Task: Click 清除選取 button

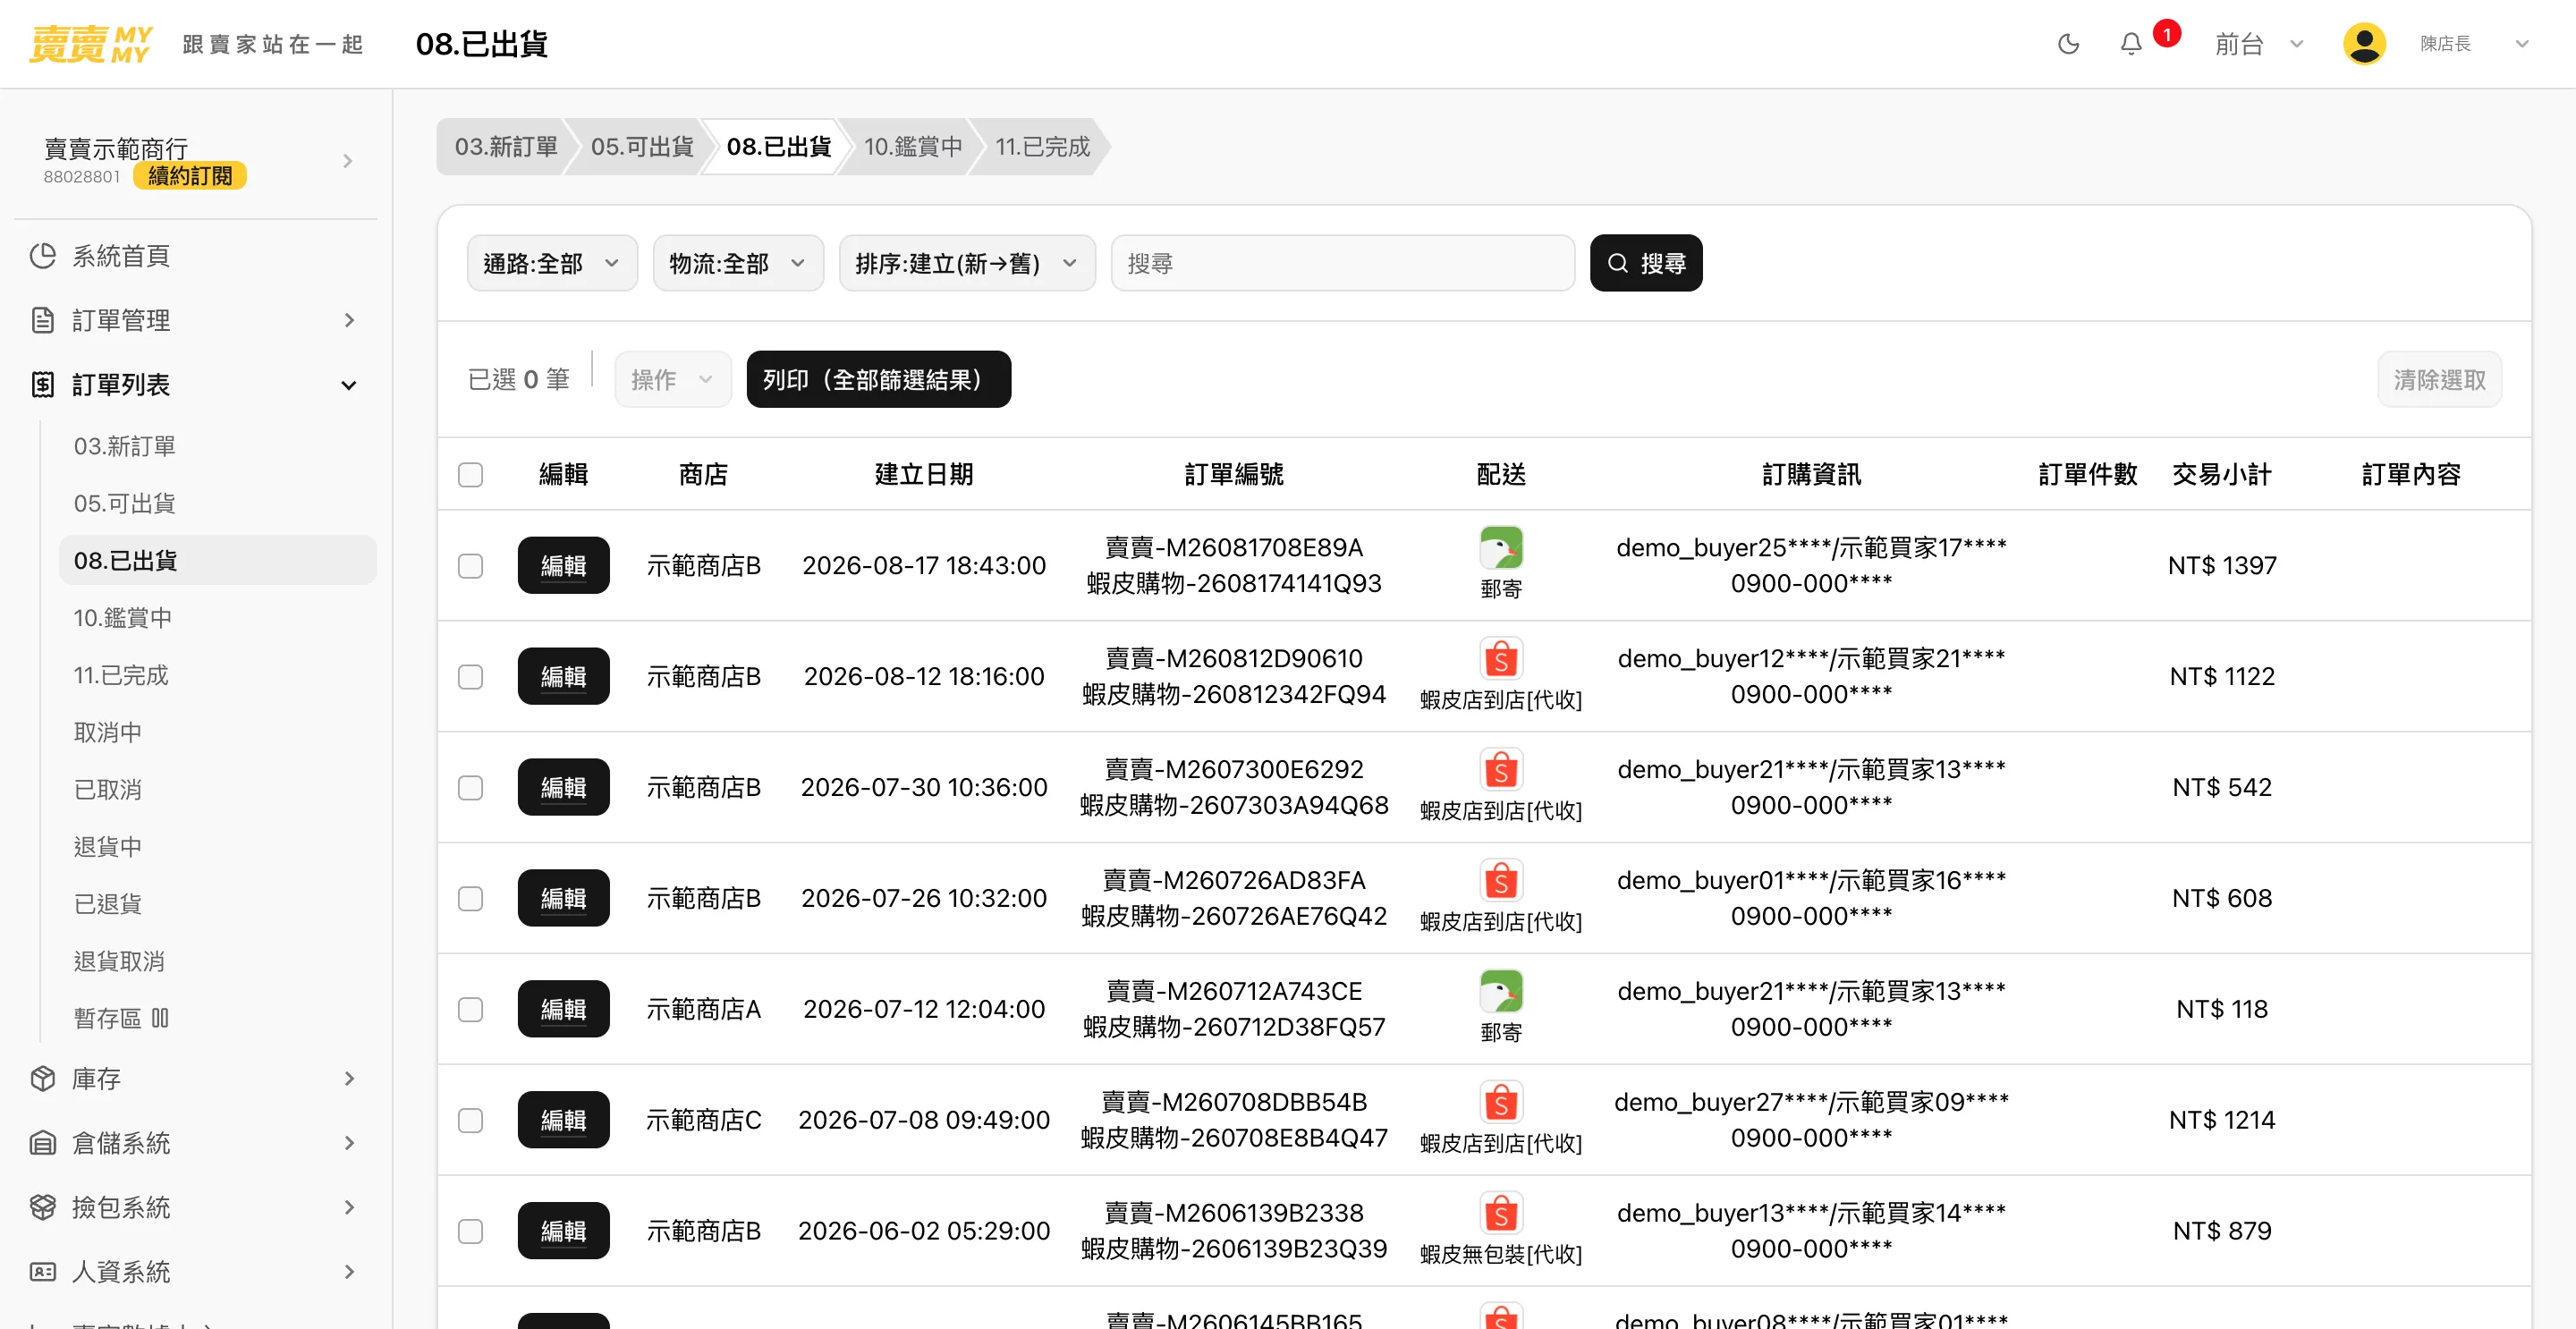Action: click(2439, 379)
